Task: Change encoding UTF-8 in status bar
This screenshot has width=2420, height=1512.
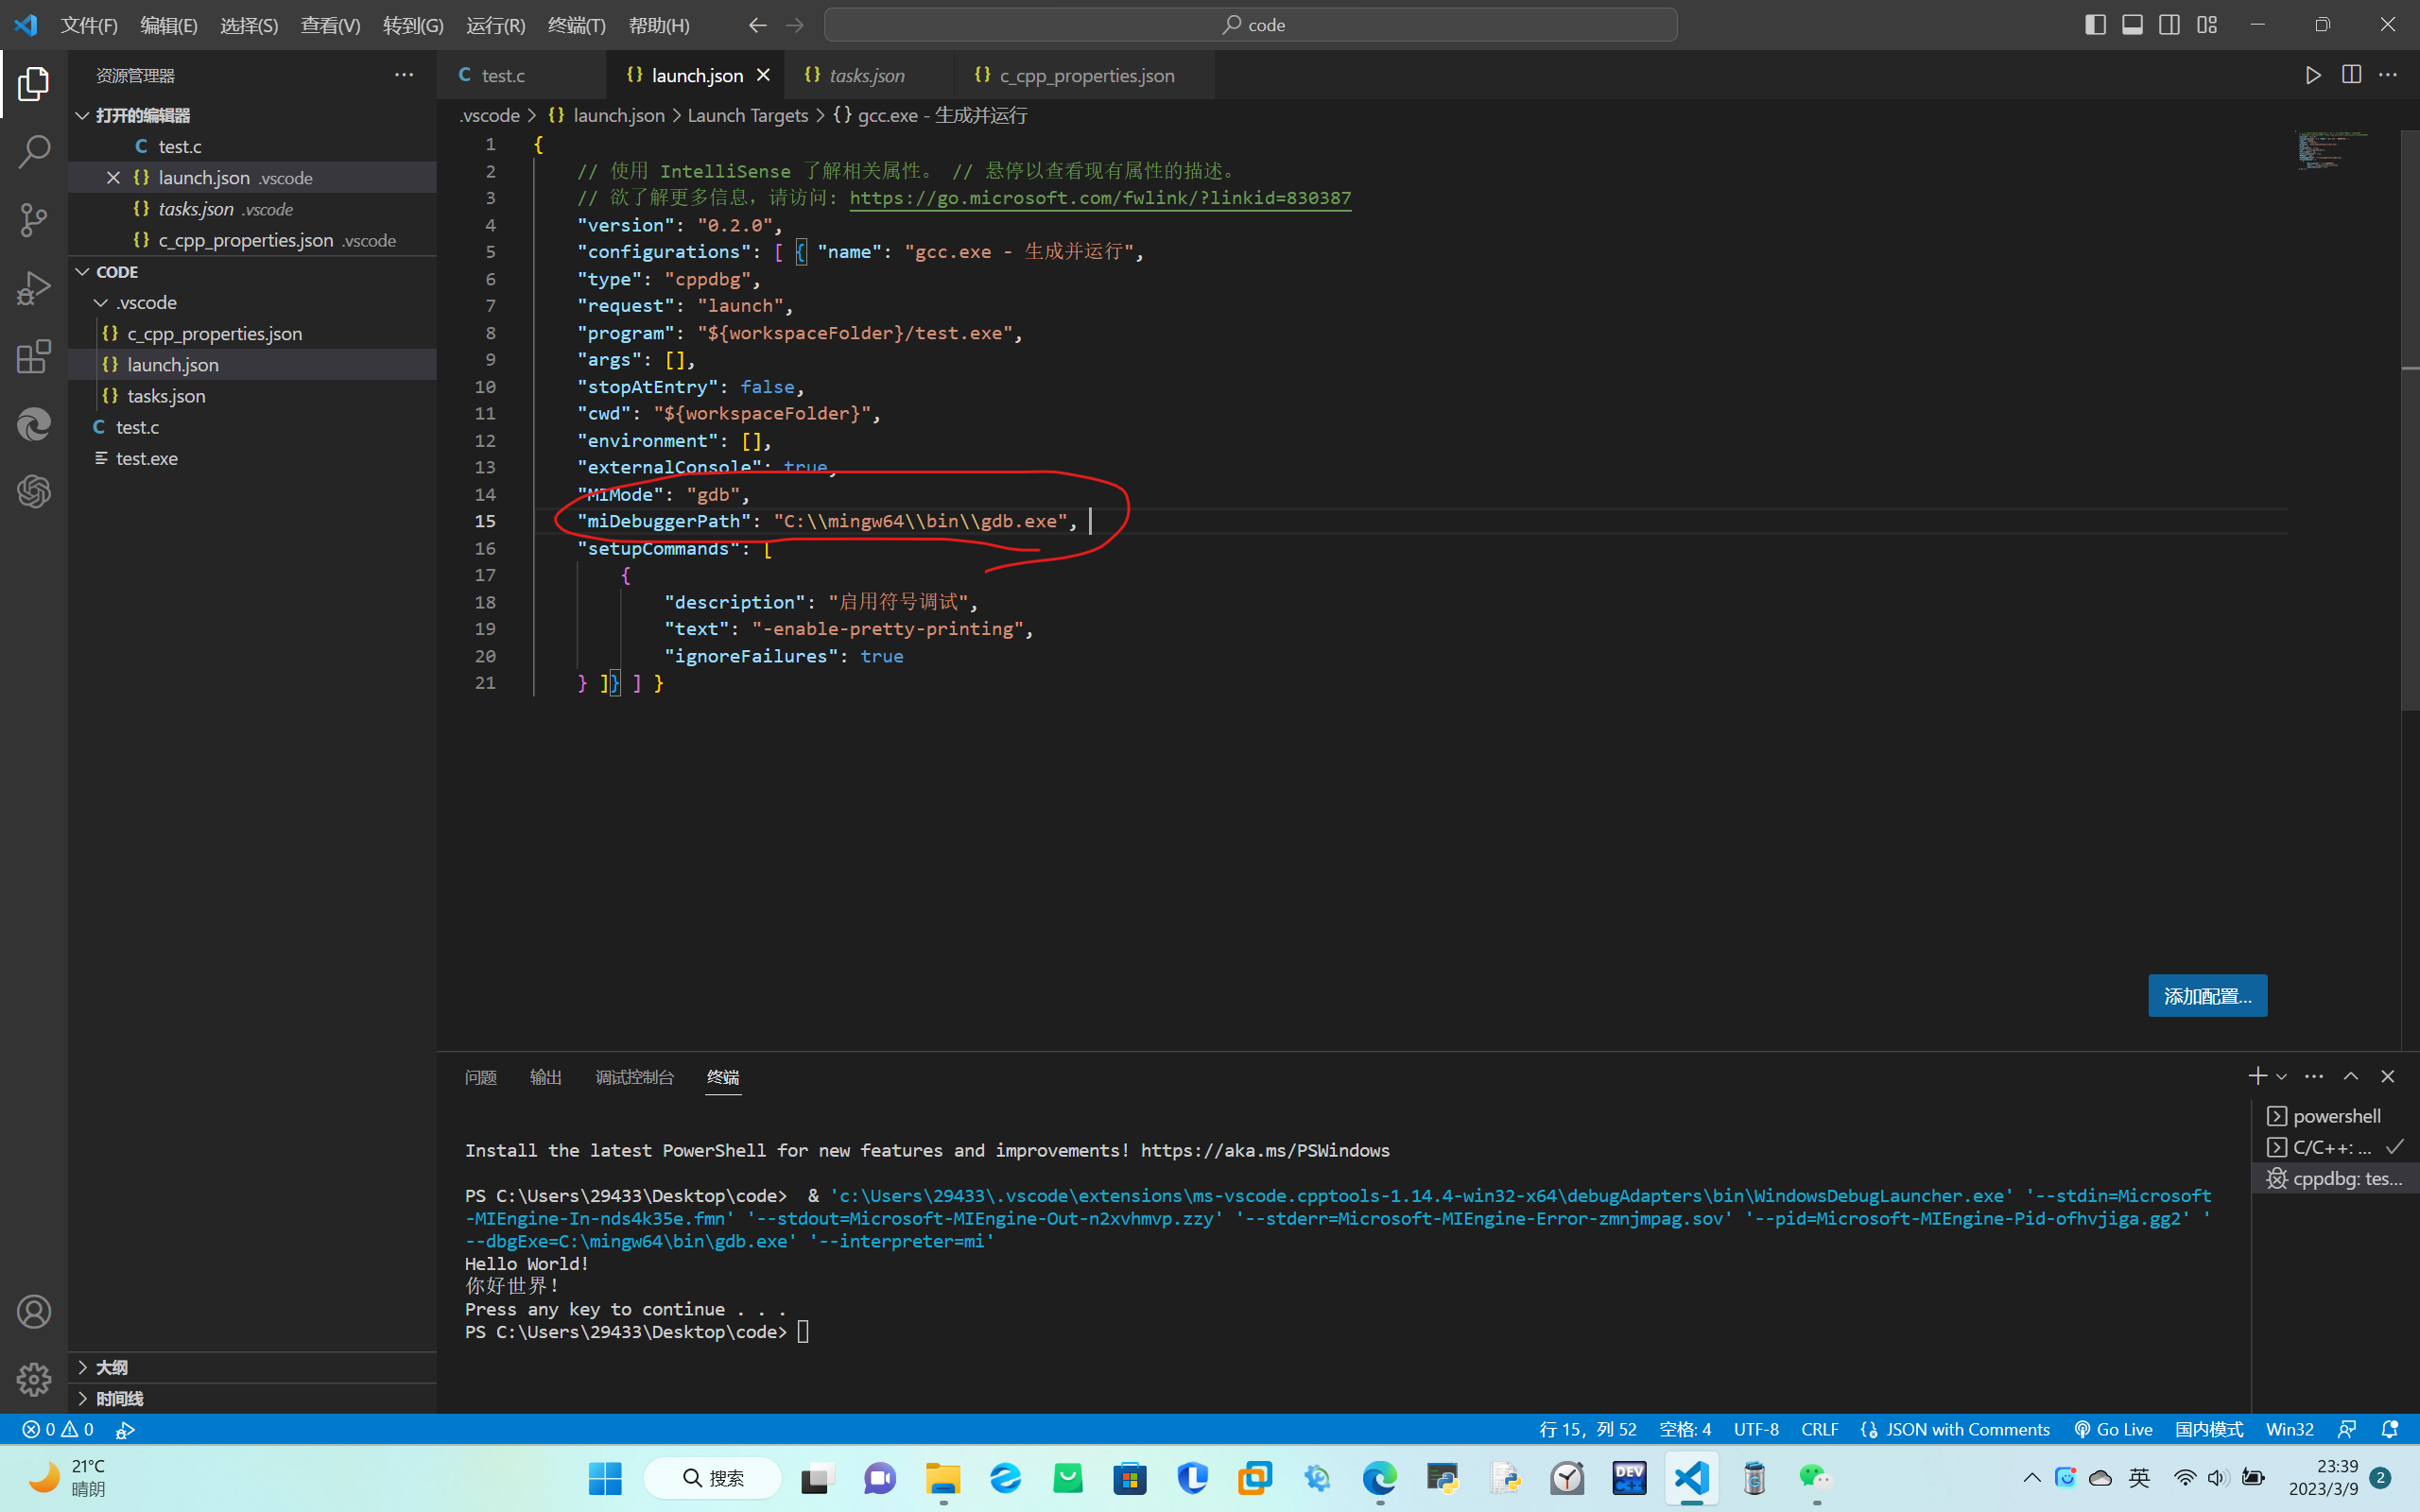Action: pyautogui.click(x=1756, y=1429)
